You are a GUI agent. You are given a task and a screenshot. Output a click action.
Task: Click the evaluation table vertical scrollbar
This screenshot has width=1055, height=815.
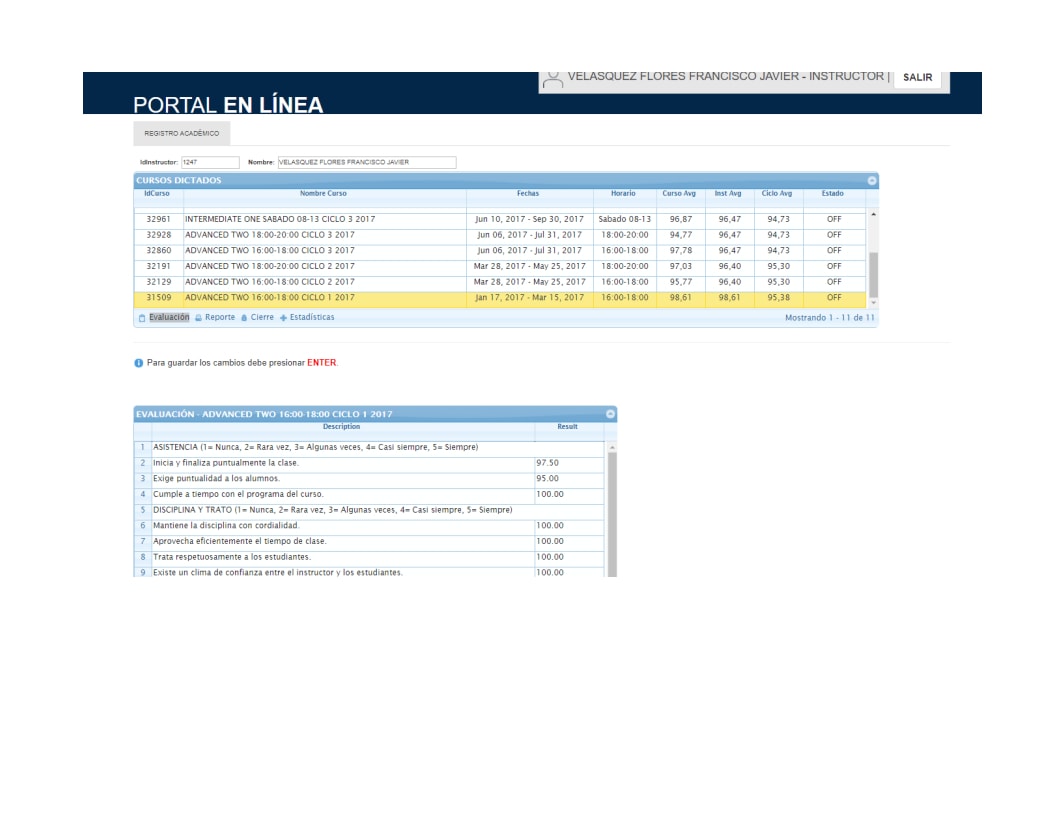612,515
